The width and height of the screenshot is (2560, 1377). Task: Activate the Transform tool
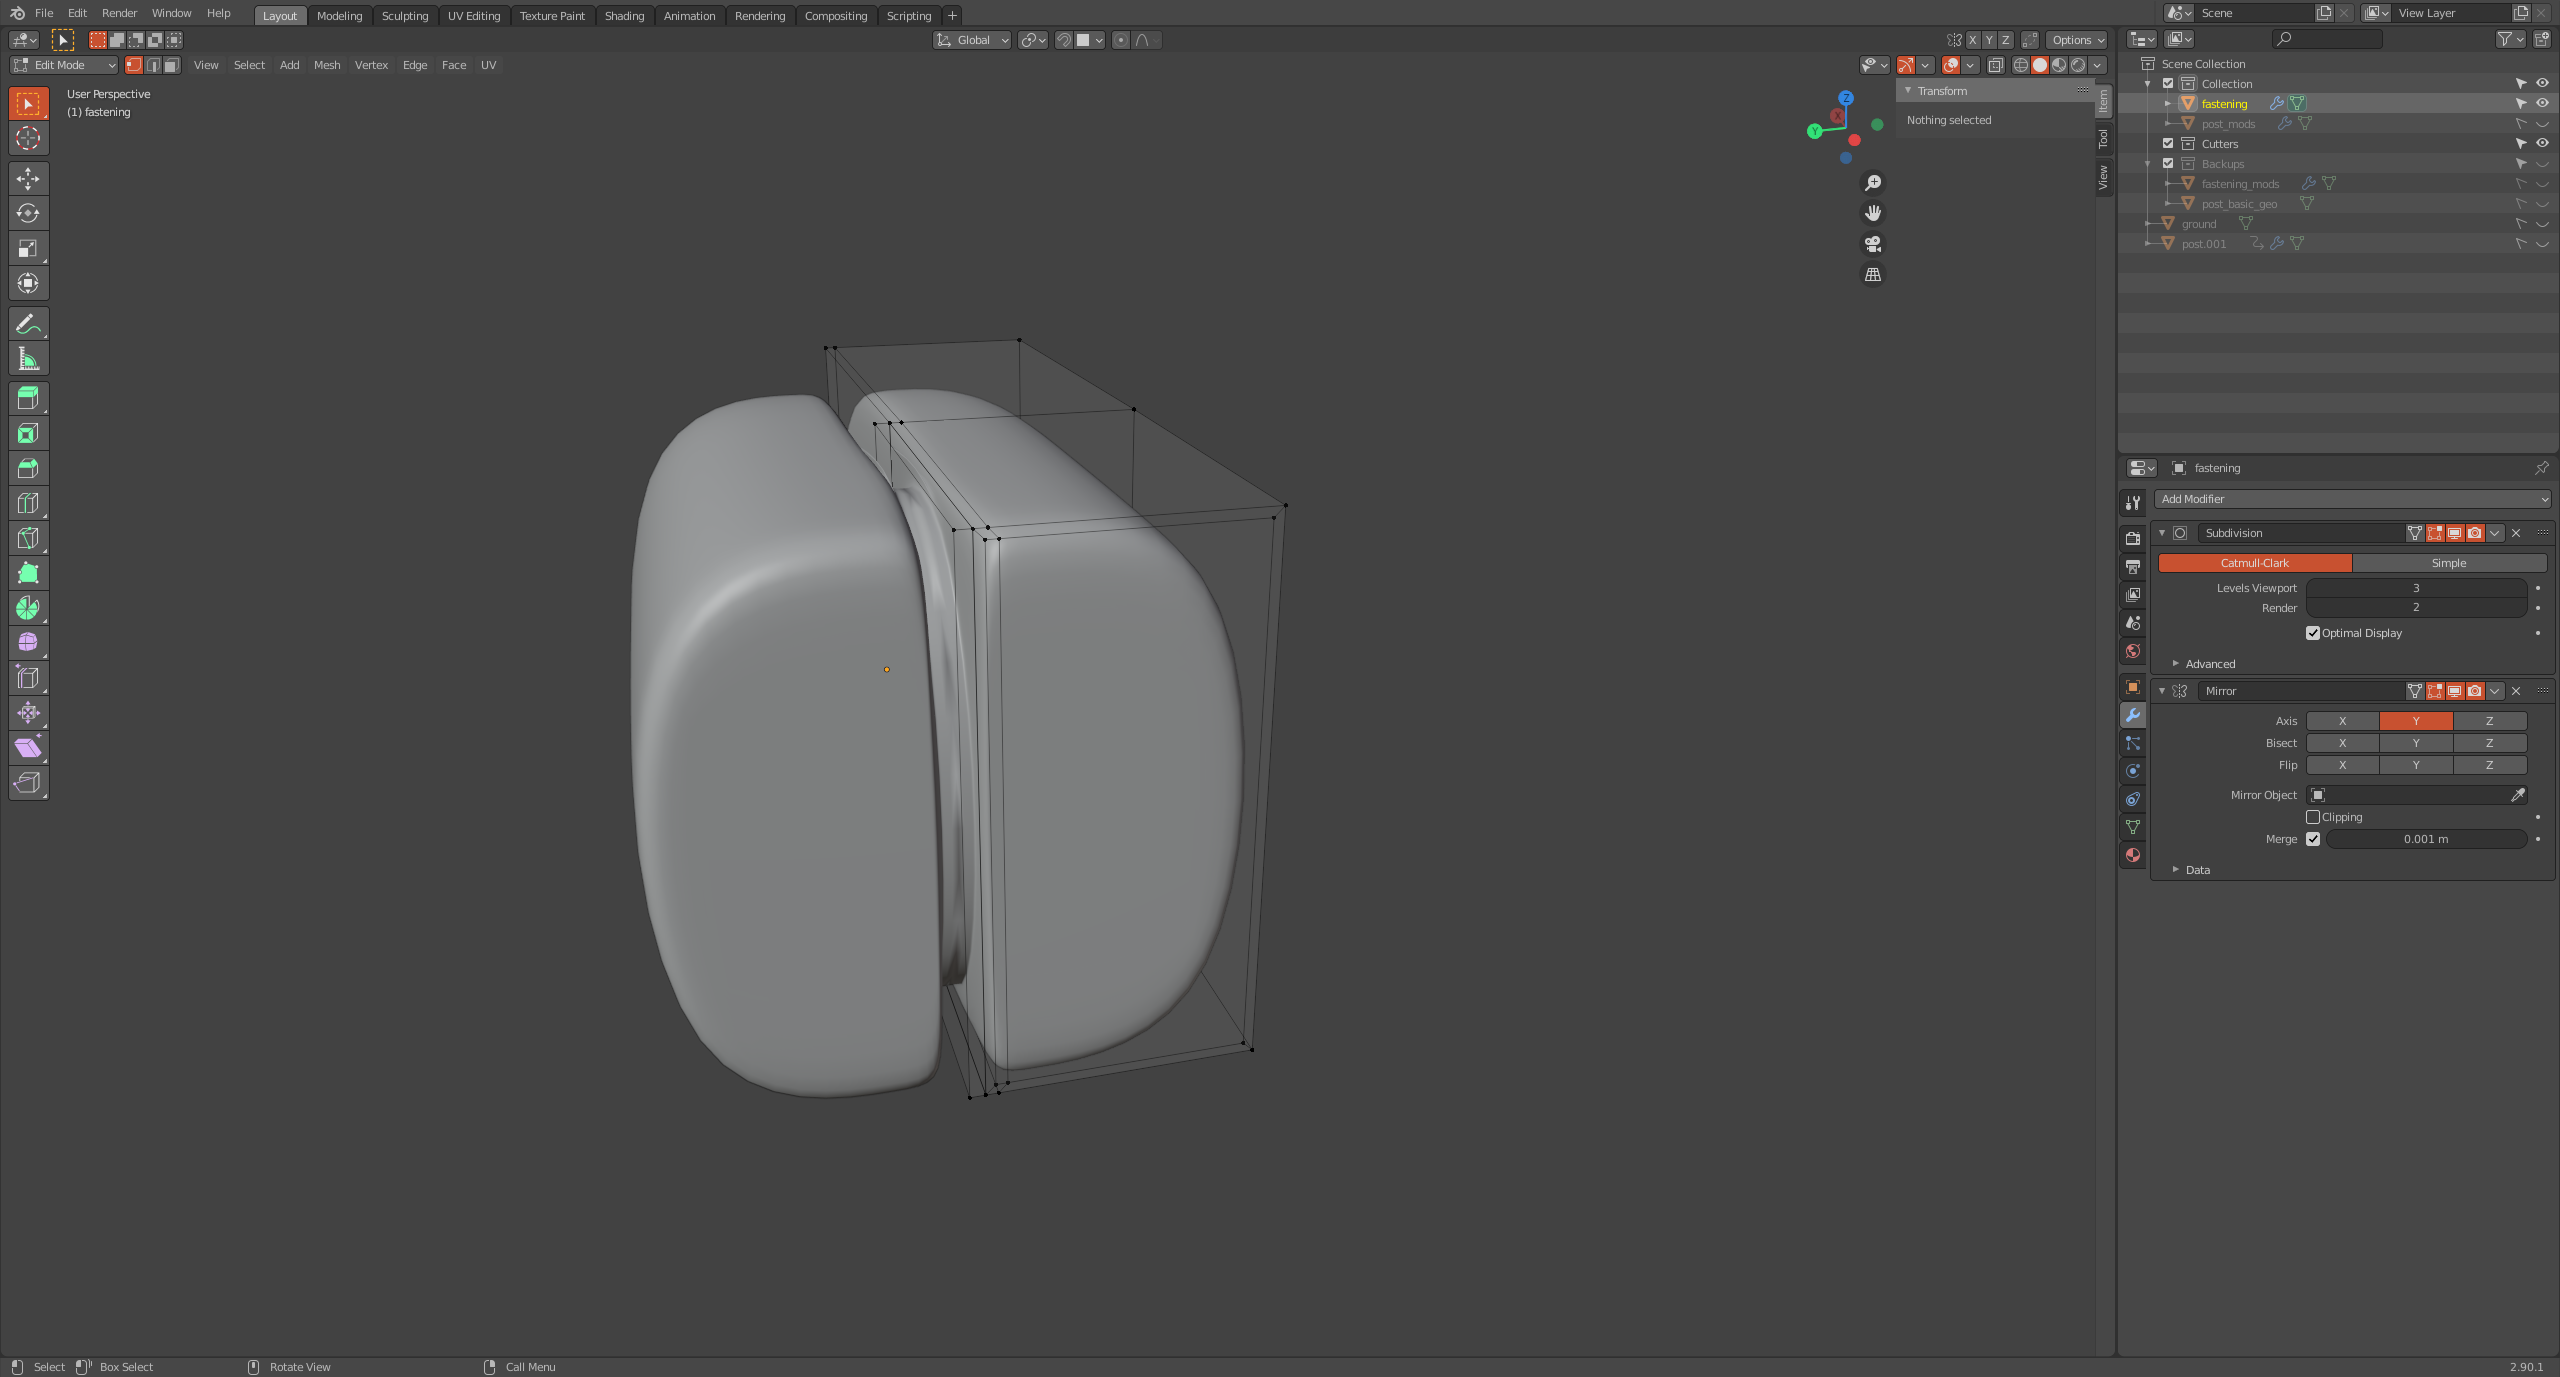click(28, 283)
